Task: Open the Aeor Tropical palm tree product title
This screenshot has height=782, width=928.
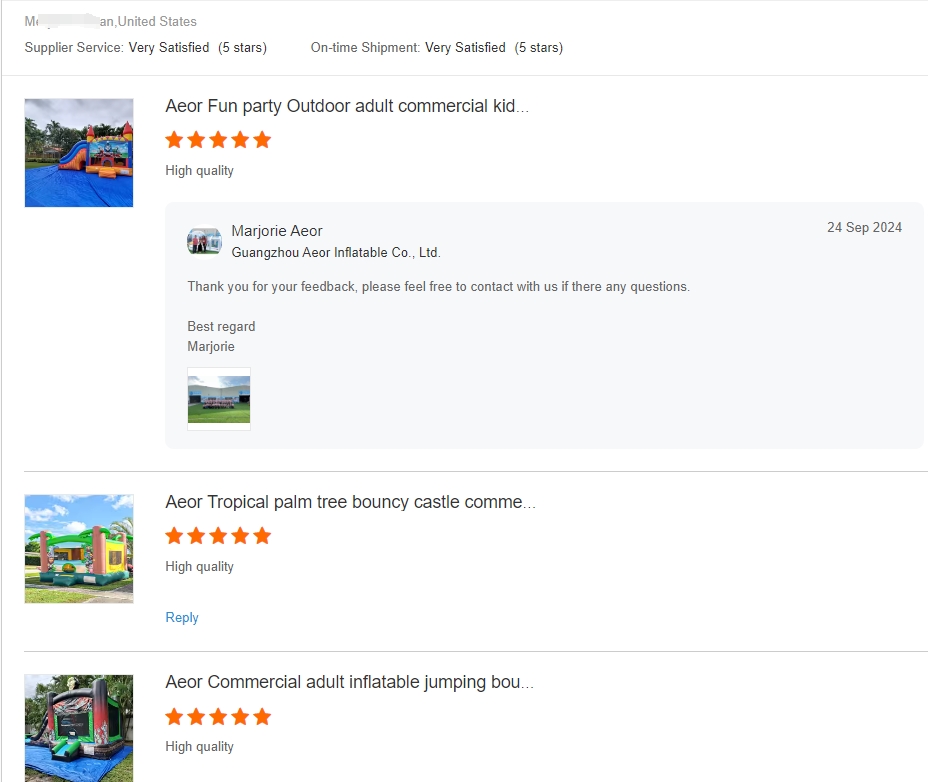Action: [x=350, y=502]
